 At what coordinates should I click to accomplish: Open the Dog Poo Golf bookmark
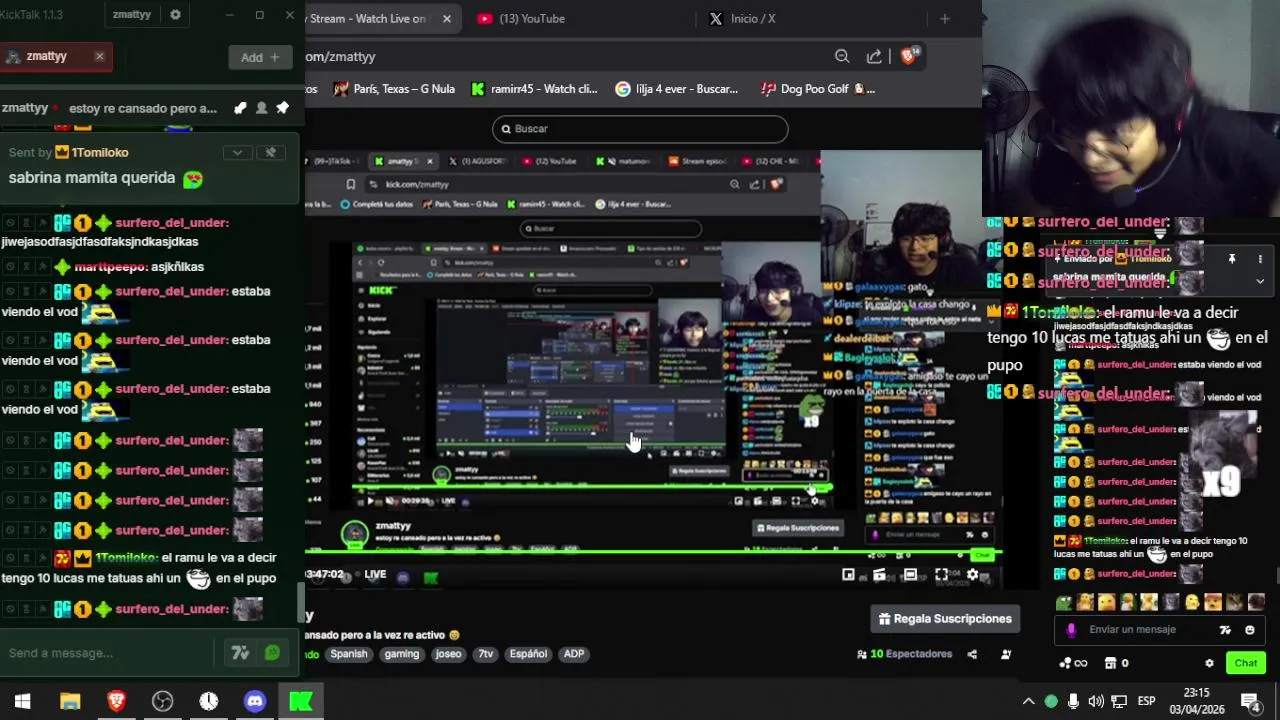click(x=818, y=89)
